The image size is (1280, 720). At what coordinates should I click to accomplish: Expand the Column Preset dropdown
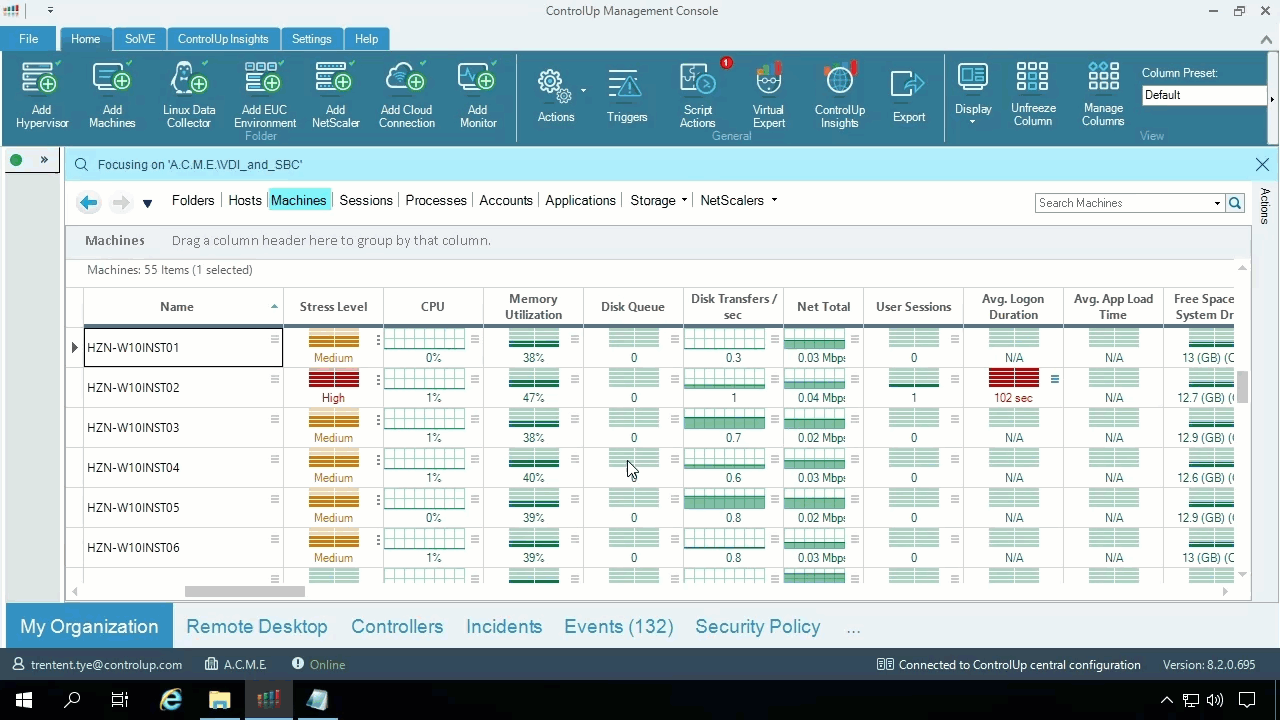(1272, 99)
